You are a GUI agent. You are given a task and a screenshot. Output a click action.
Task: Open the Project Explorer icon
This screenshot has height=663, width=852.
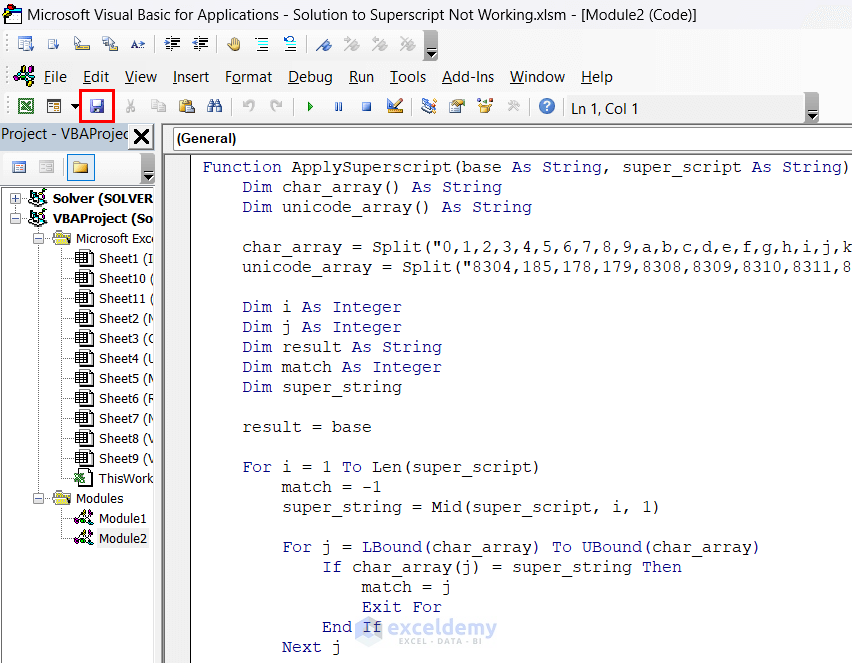pyautogui.click(x=429, y=106)
